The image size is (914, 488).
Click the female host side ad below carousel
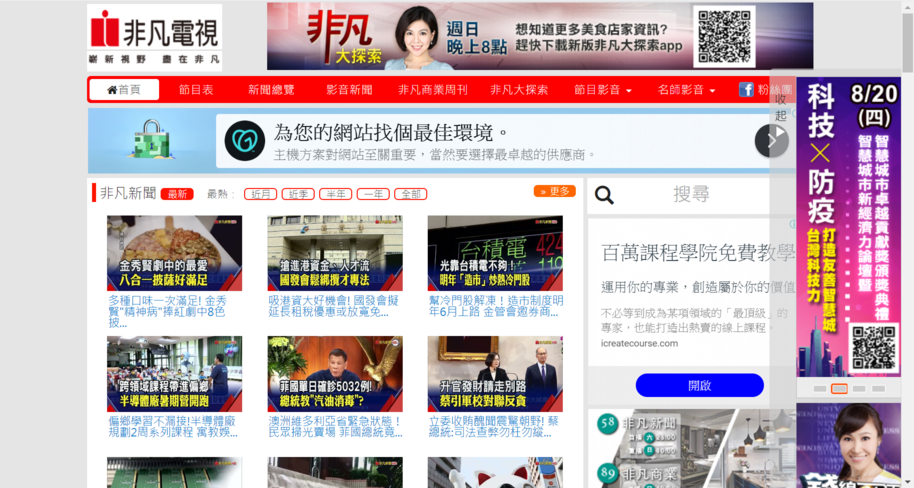pos(848,445)
